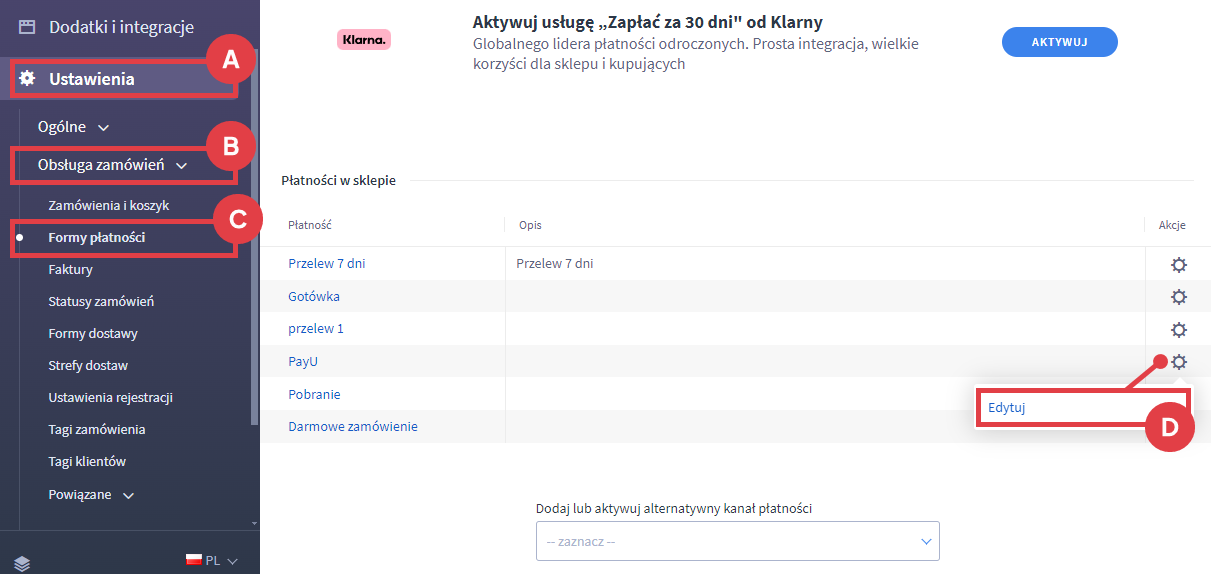Open the PL language selector
Screen dimensions: 1211x574
coord(212,561)
